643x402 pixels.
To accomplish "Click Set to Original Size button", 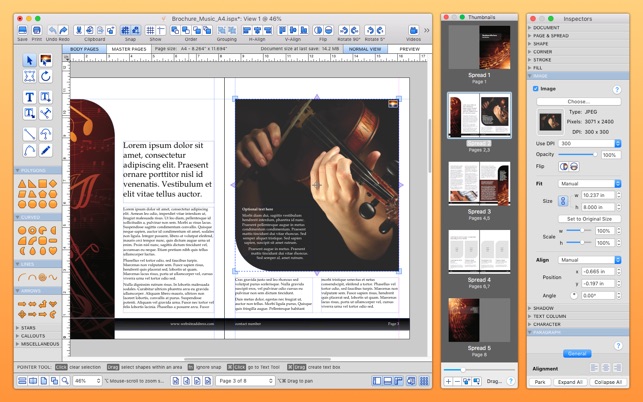I will pos(589,219).
